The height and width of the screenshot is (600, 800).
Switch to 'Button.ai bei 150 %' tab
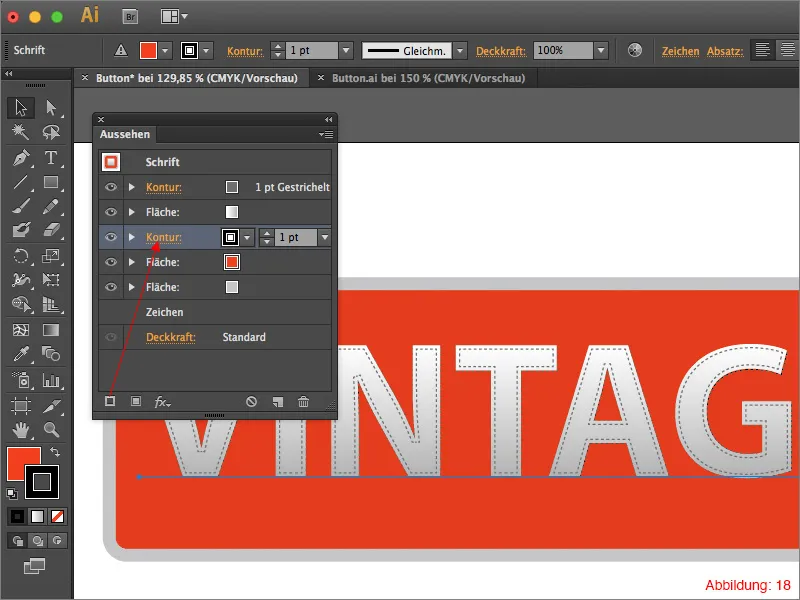click(428, 78)
